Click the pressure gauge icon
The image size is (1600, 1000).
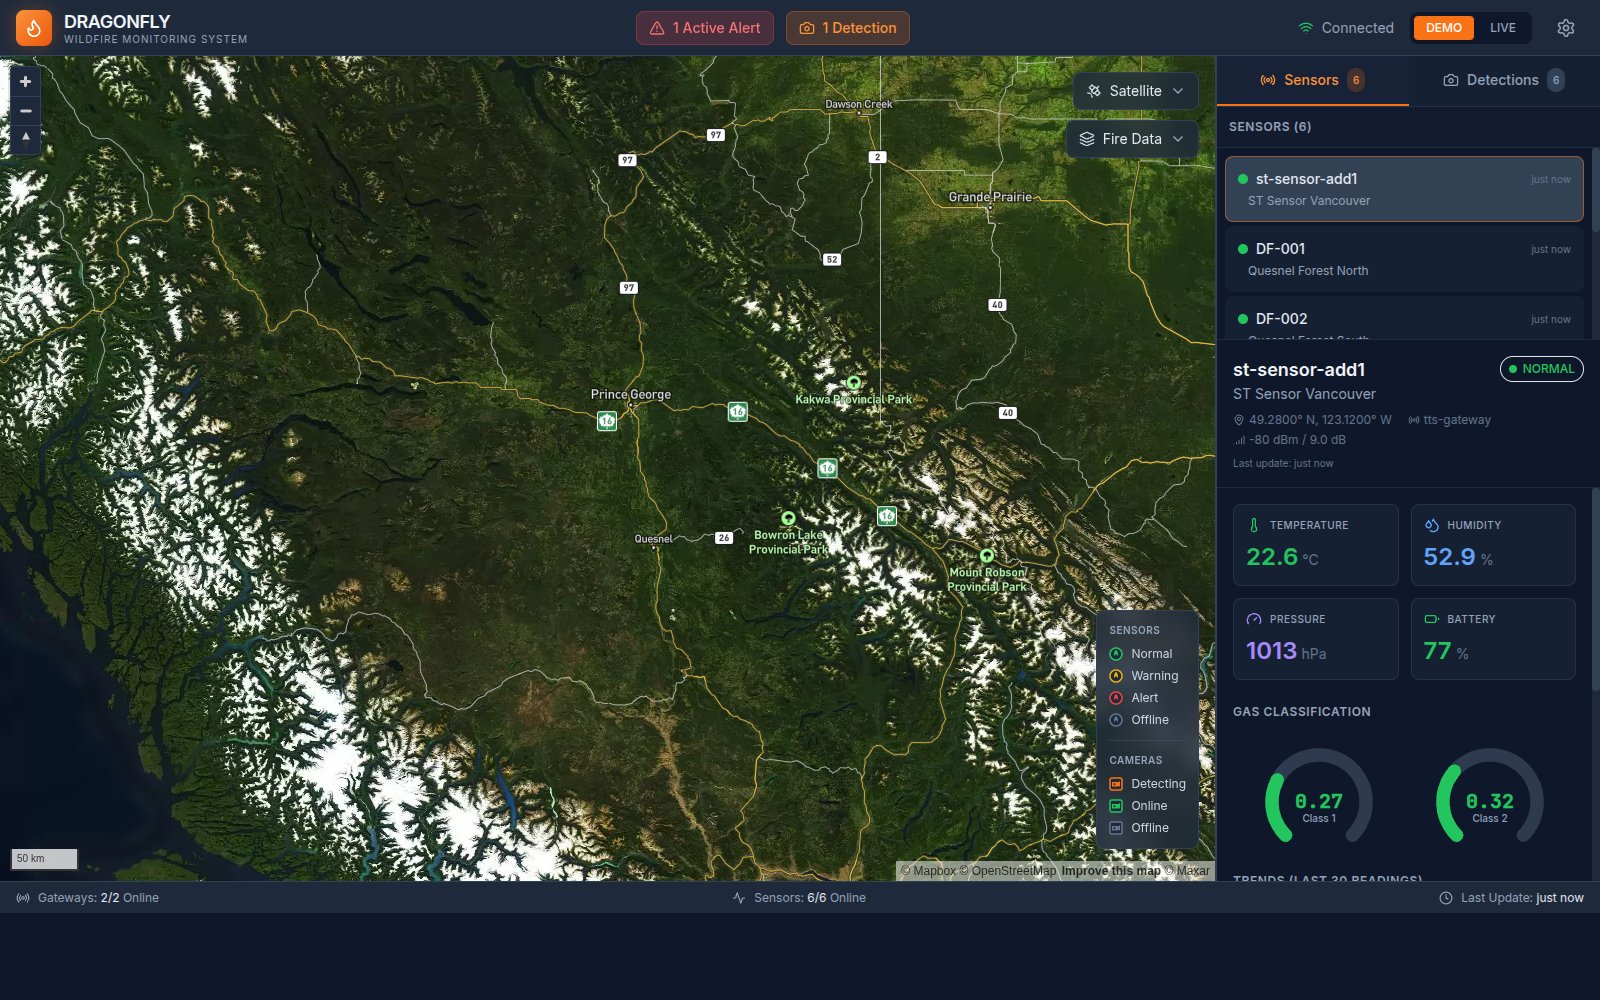1254,619
